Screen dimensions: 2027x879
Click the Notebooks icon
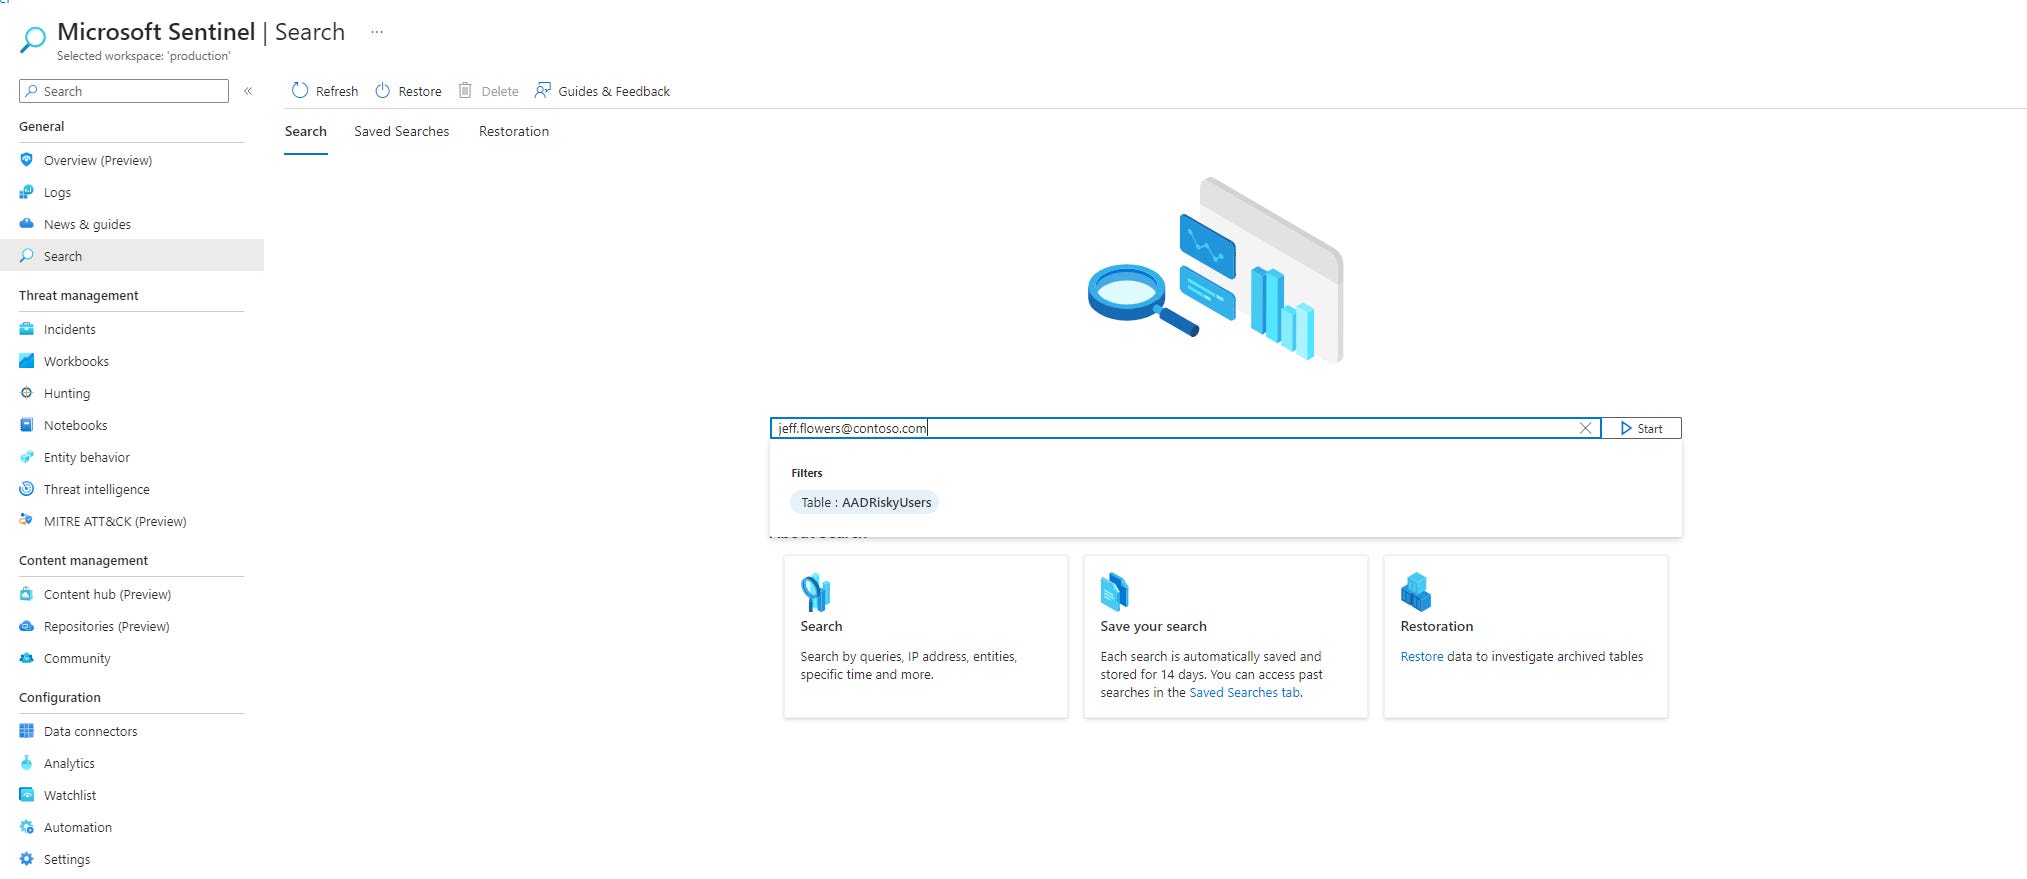[x=27, y=425]
